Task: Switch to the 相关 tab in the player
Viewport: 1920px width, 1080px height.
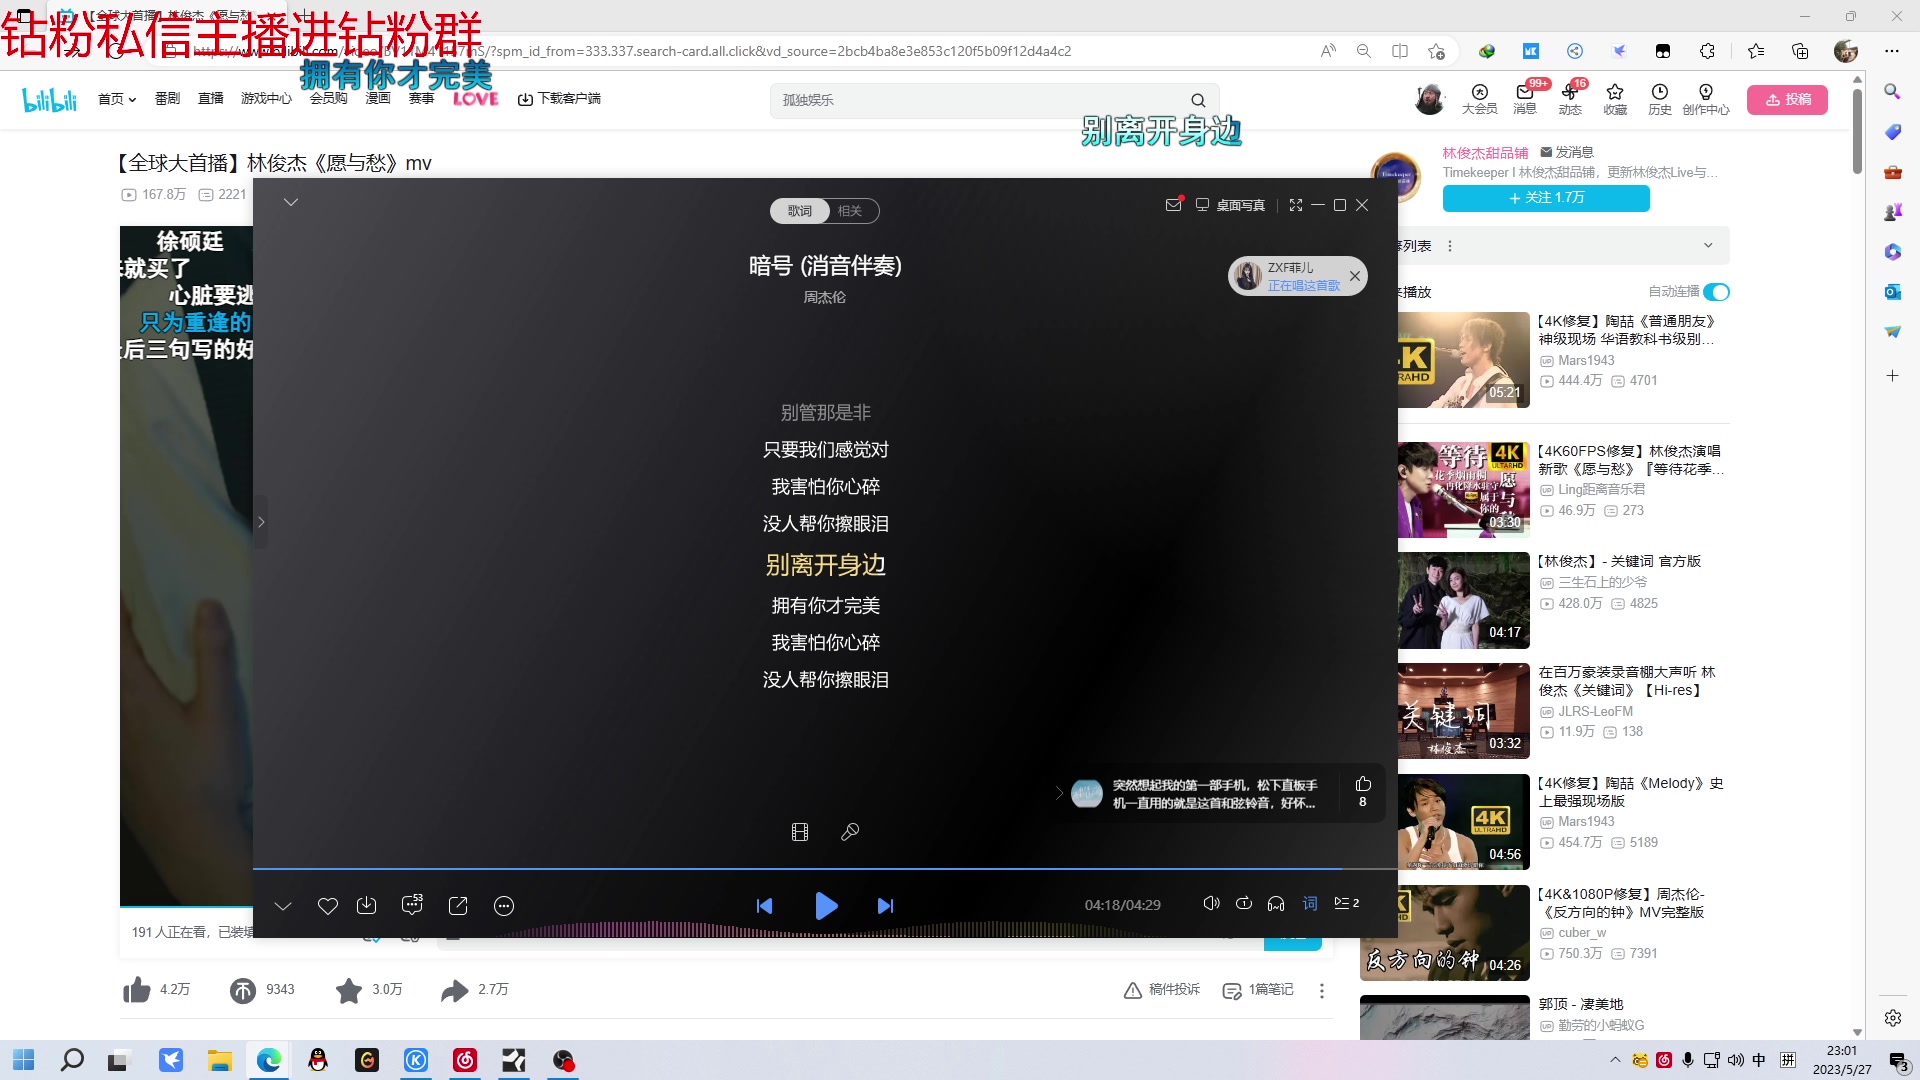Action: click(x=851, y=210)
